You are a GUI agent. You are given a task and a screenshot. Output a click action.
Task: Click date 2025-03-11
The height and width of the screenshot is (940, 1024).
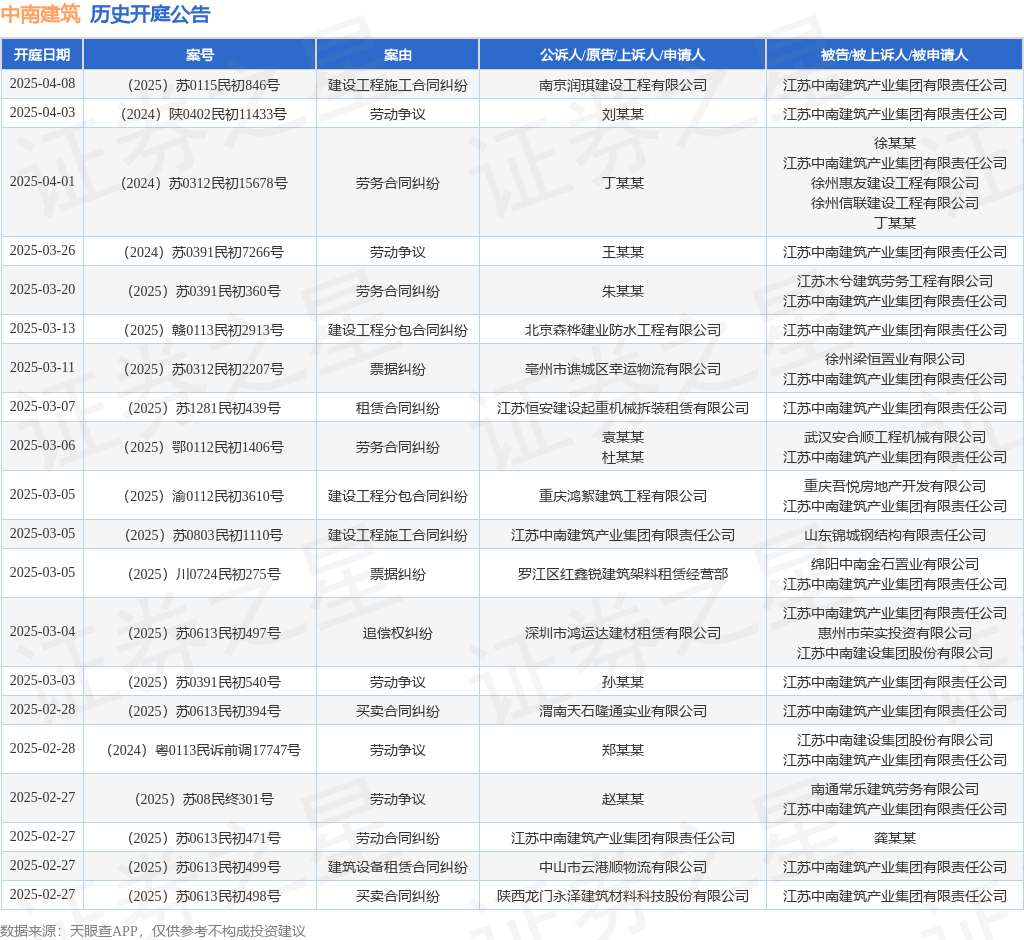[42, 367]
